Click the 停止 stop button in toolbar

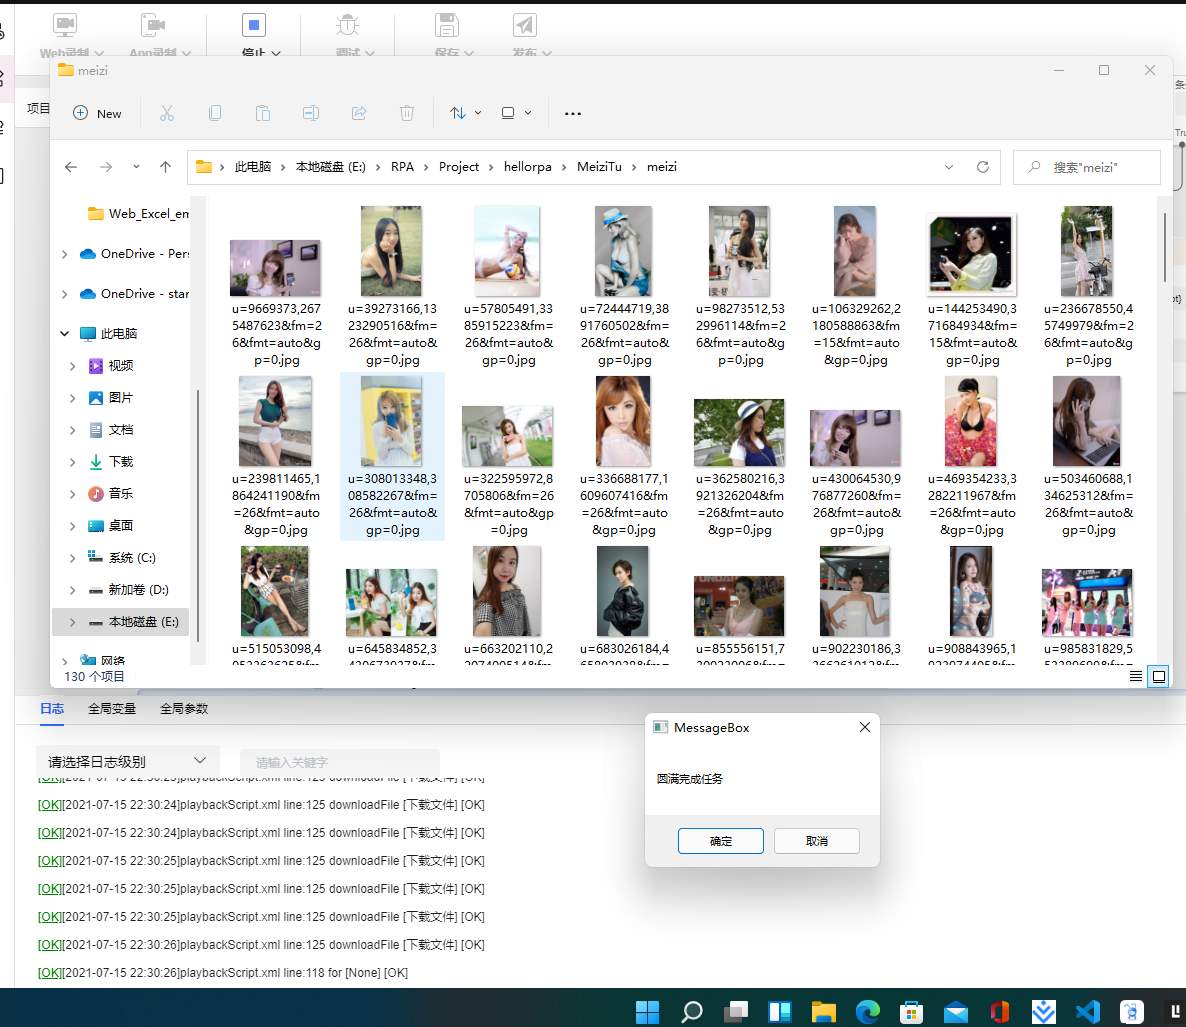[254, 26]
